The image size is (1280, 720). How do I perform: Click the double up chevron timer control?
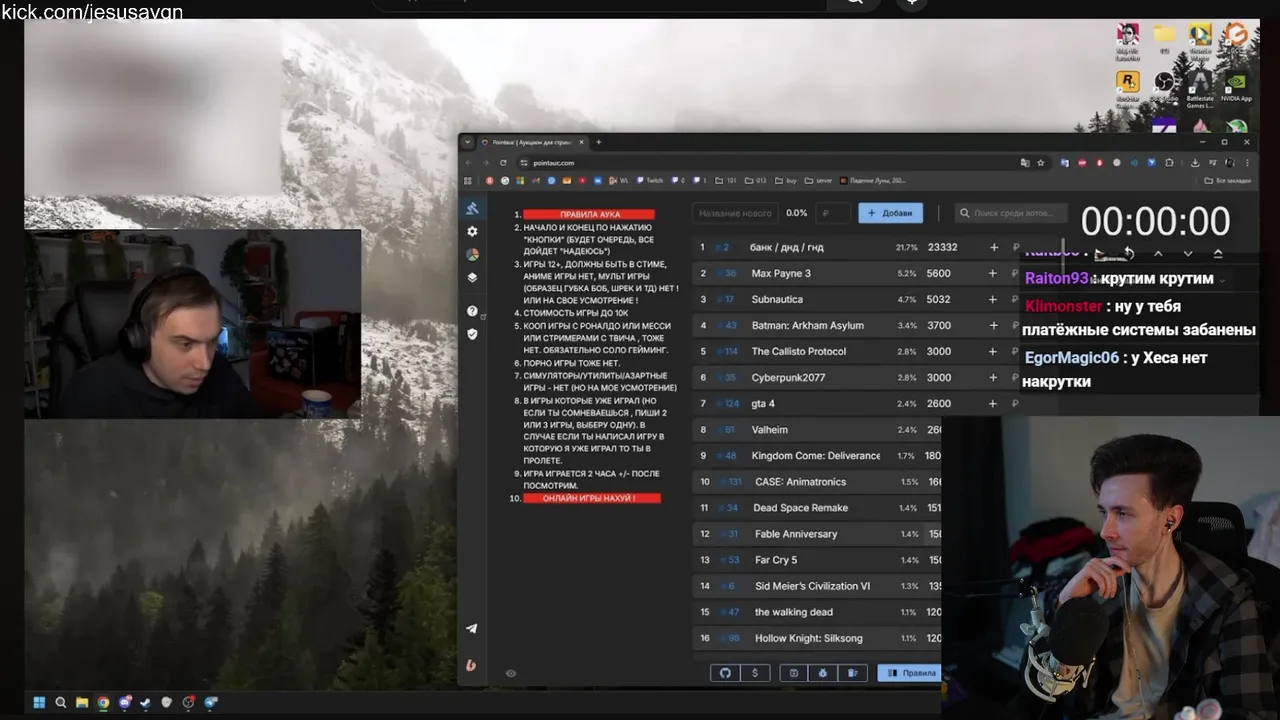(1218, 254)
